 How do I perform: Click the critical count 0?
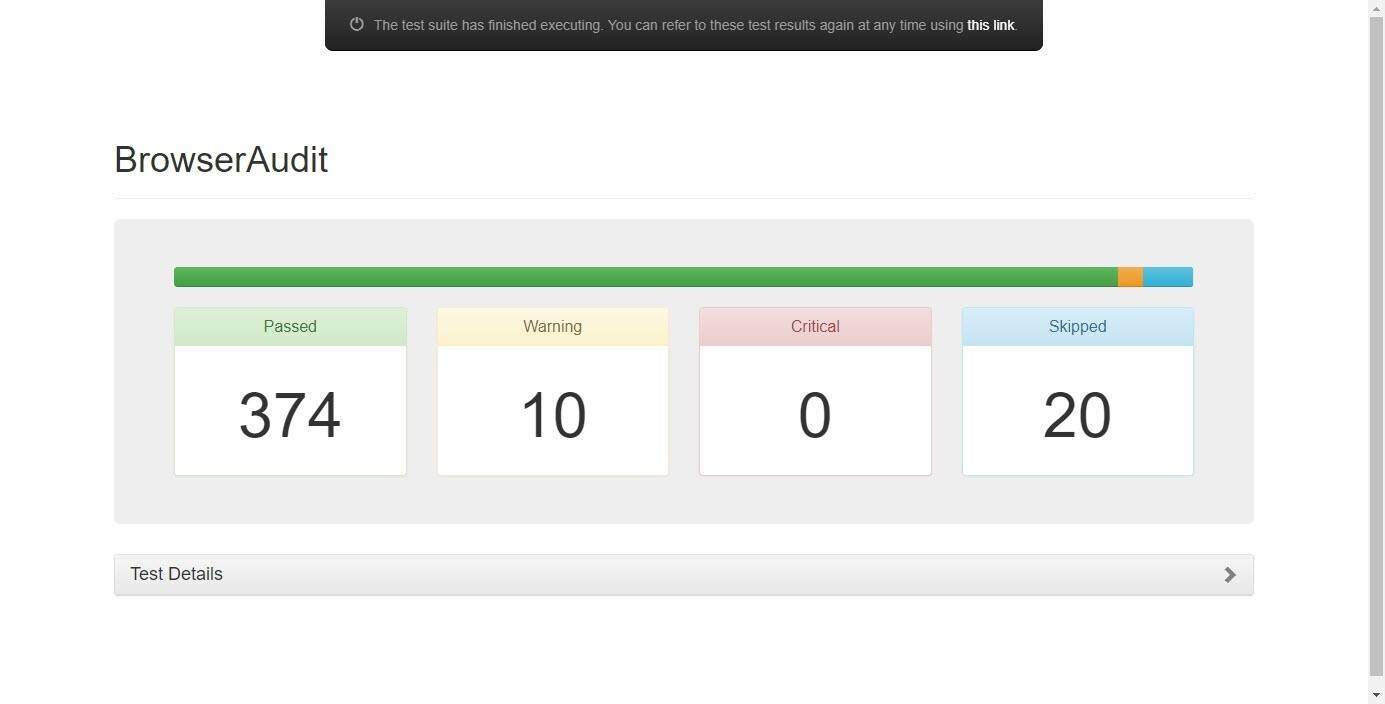[815, 415]
